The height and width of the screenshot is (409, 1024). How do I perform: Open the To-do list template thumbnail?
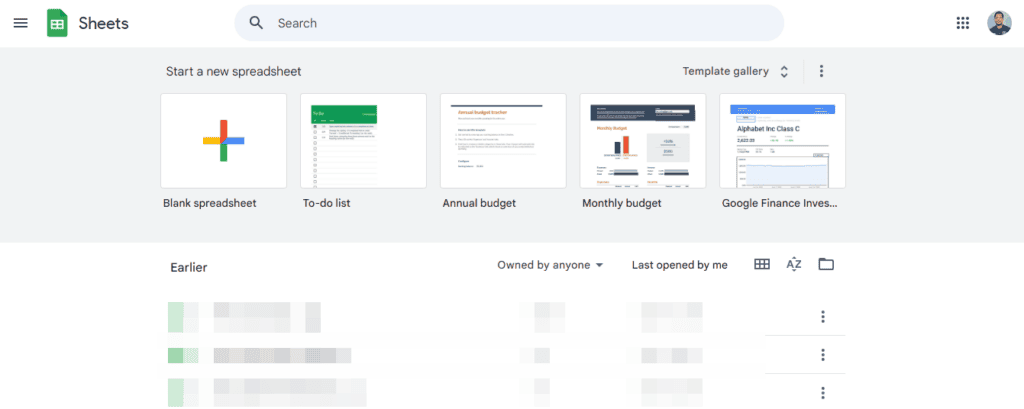[363, 140]
